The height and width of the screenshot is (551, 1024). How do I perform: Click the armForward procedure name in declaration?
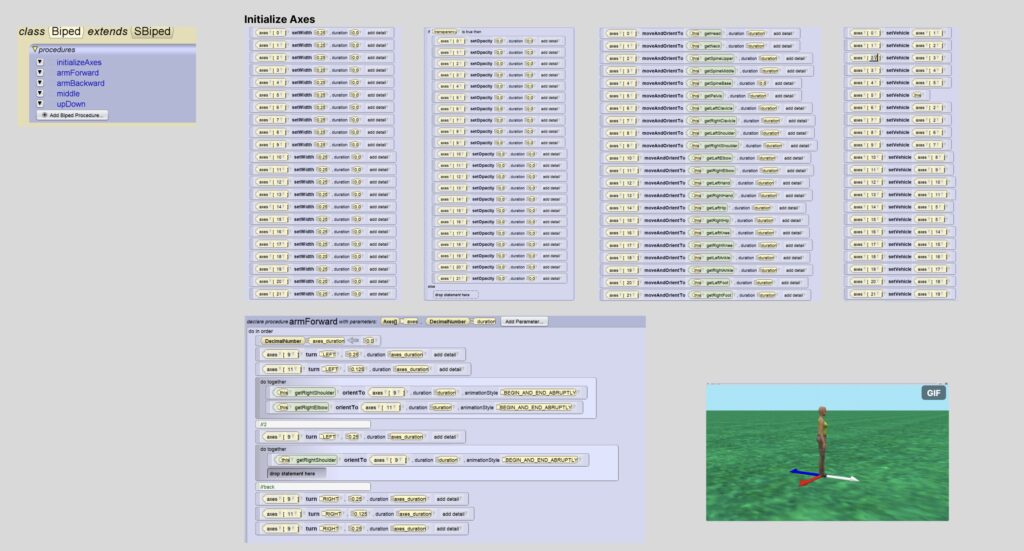click(x=313, y=321)
